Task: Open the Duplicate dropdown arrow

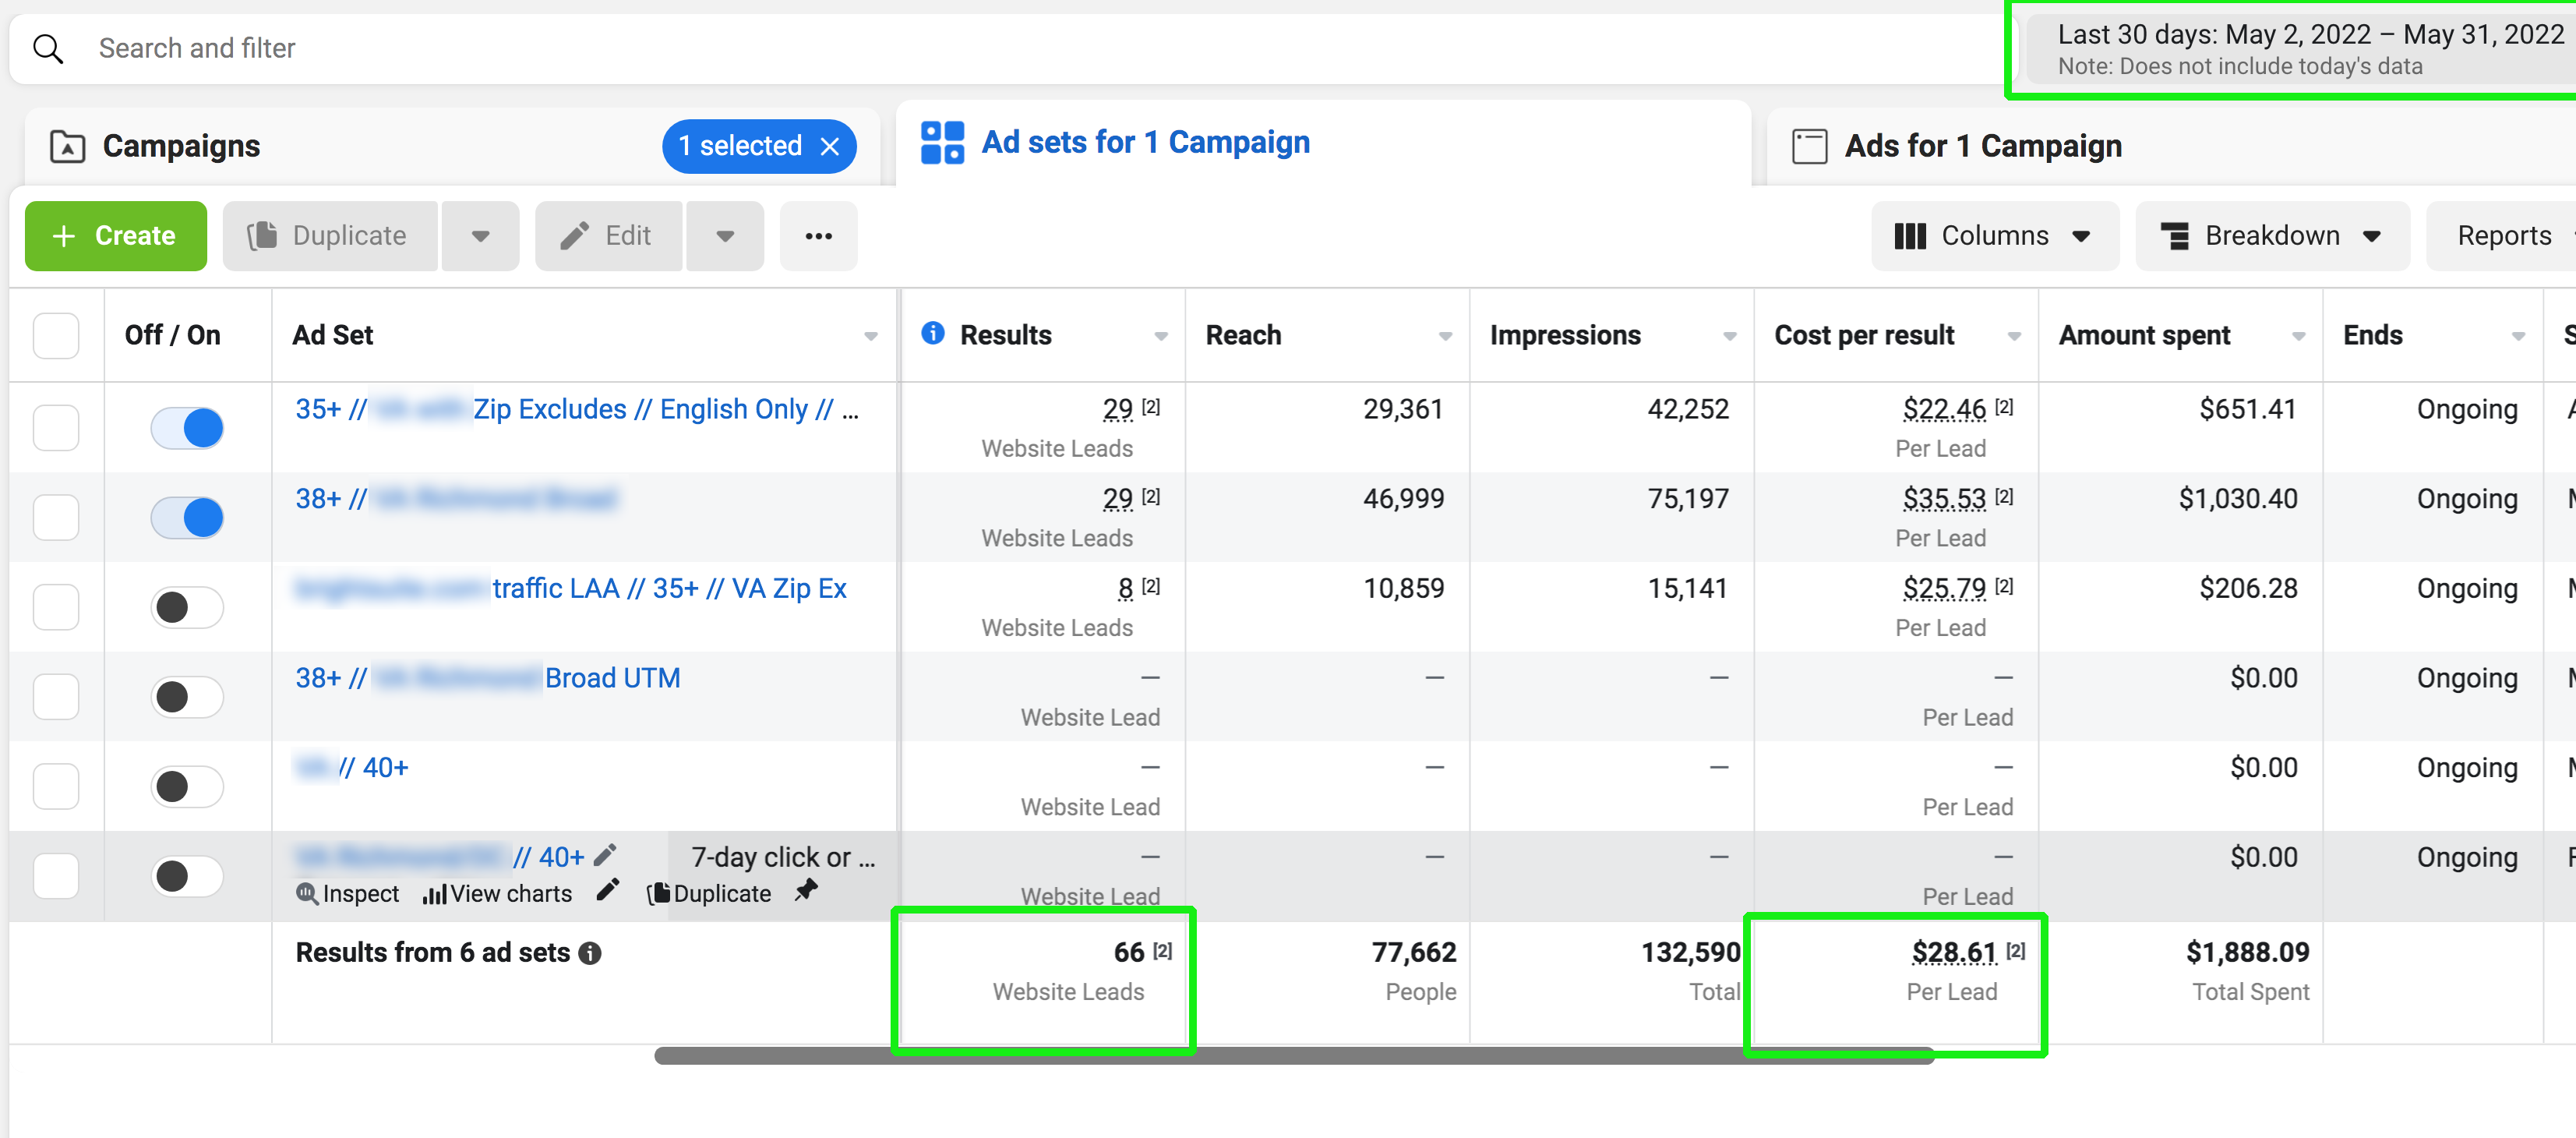Action: [481, 236]
